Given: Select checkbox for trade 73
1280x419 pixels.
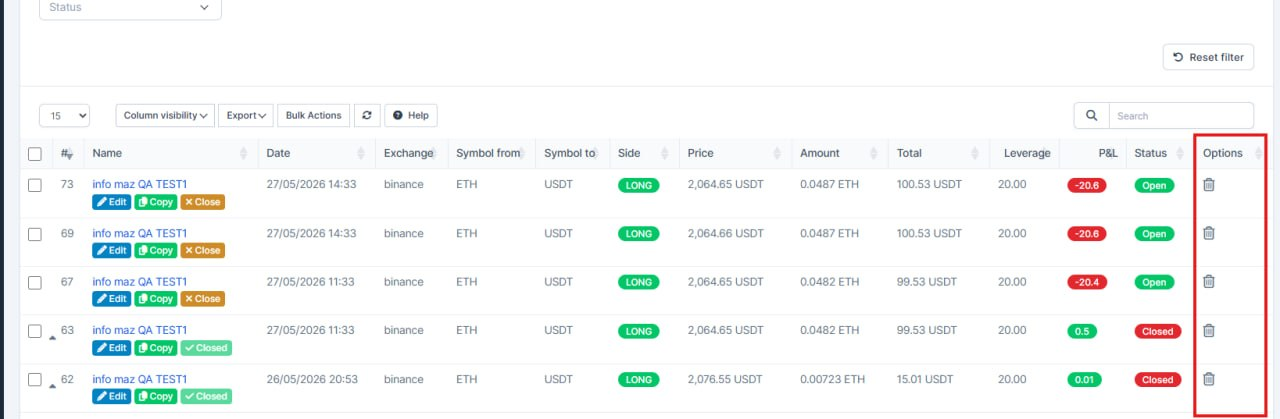Looking at the screenshot, I should pyautogui.click(x=35, y=185).
